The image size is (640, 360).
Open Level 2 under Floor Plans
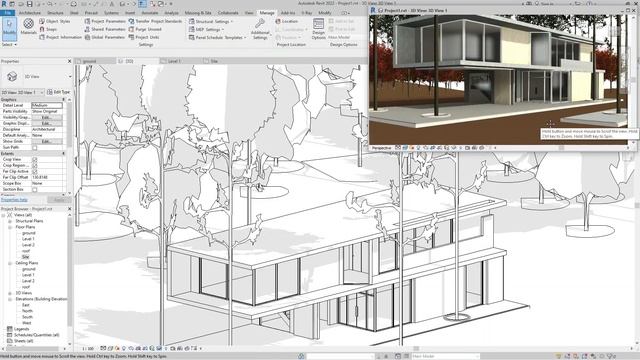click(x=28, y=245)
